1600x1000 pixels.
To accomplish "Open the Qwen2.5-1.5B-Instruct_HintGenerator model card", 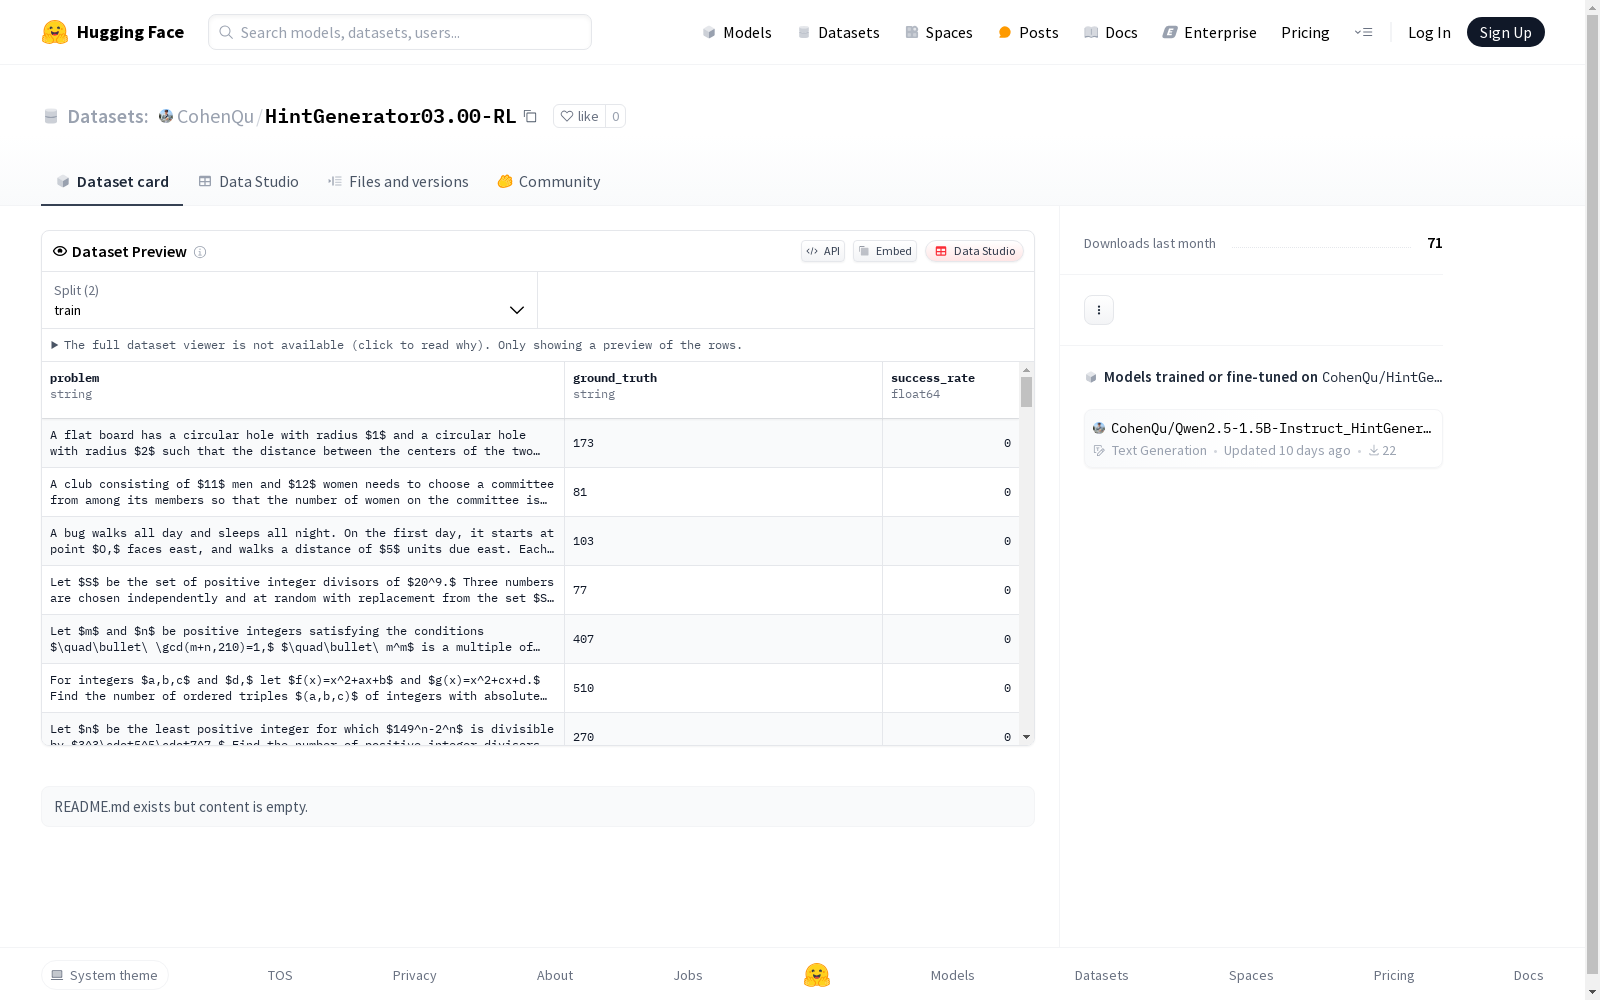I will coord(1263,439).
